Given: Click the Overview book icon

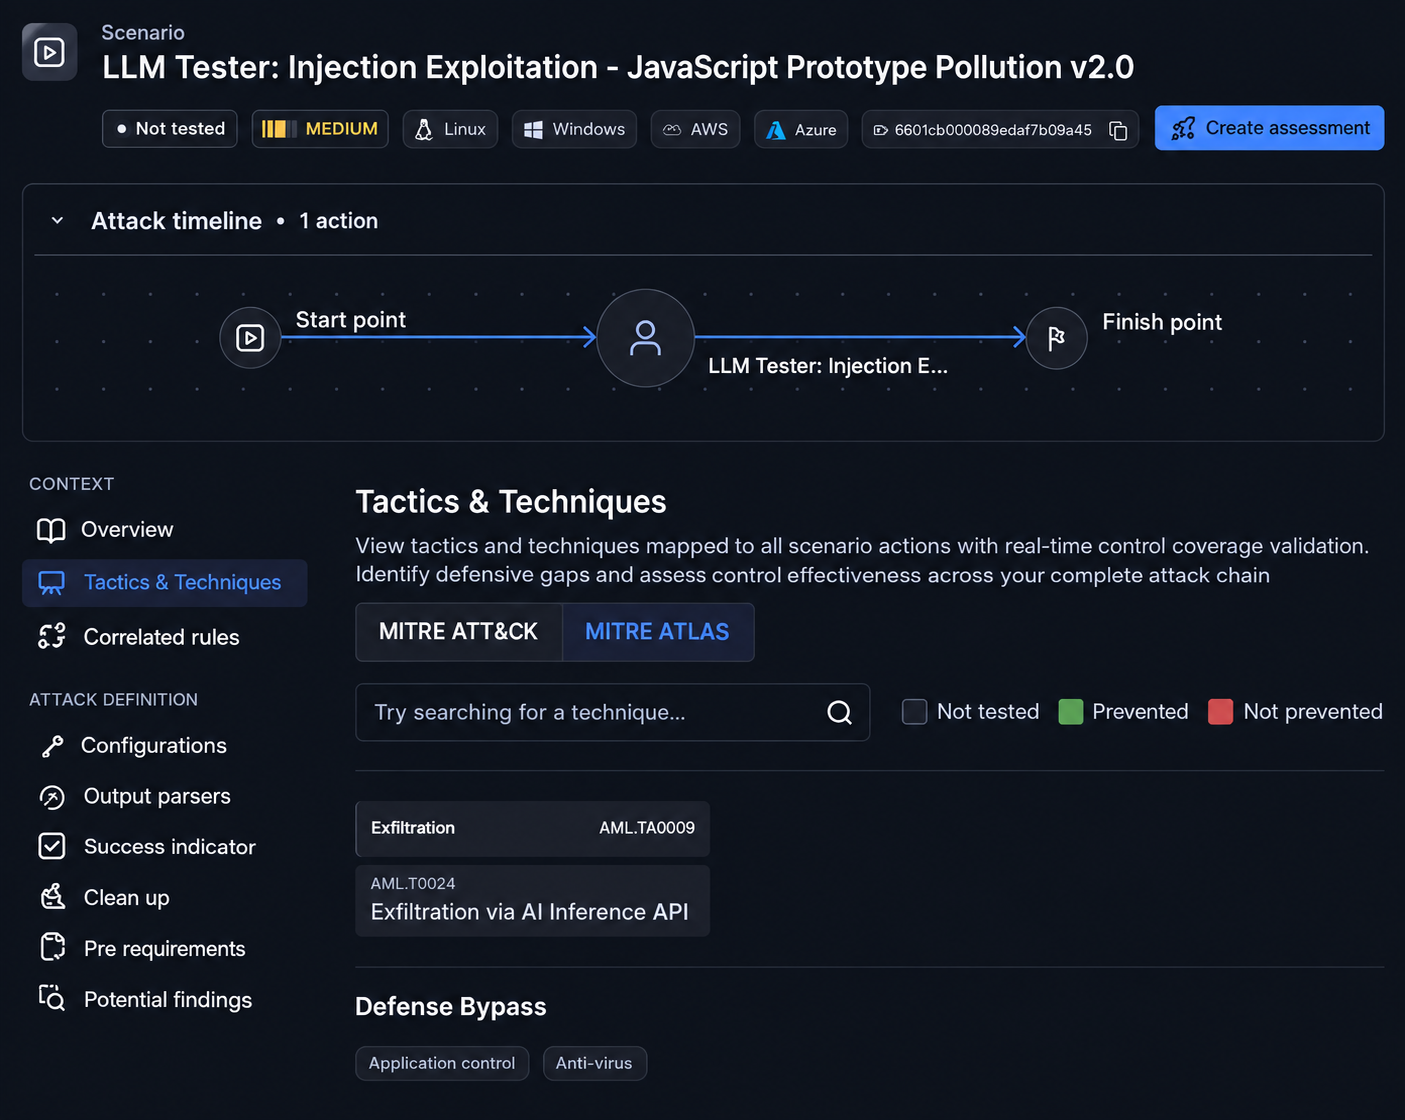Looking at the screenshot, I should coord(51,530).
